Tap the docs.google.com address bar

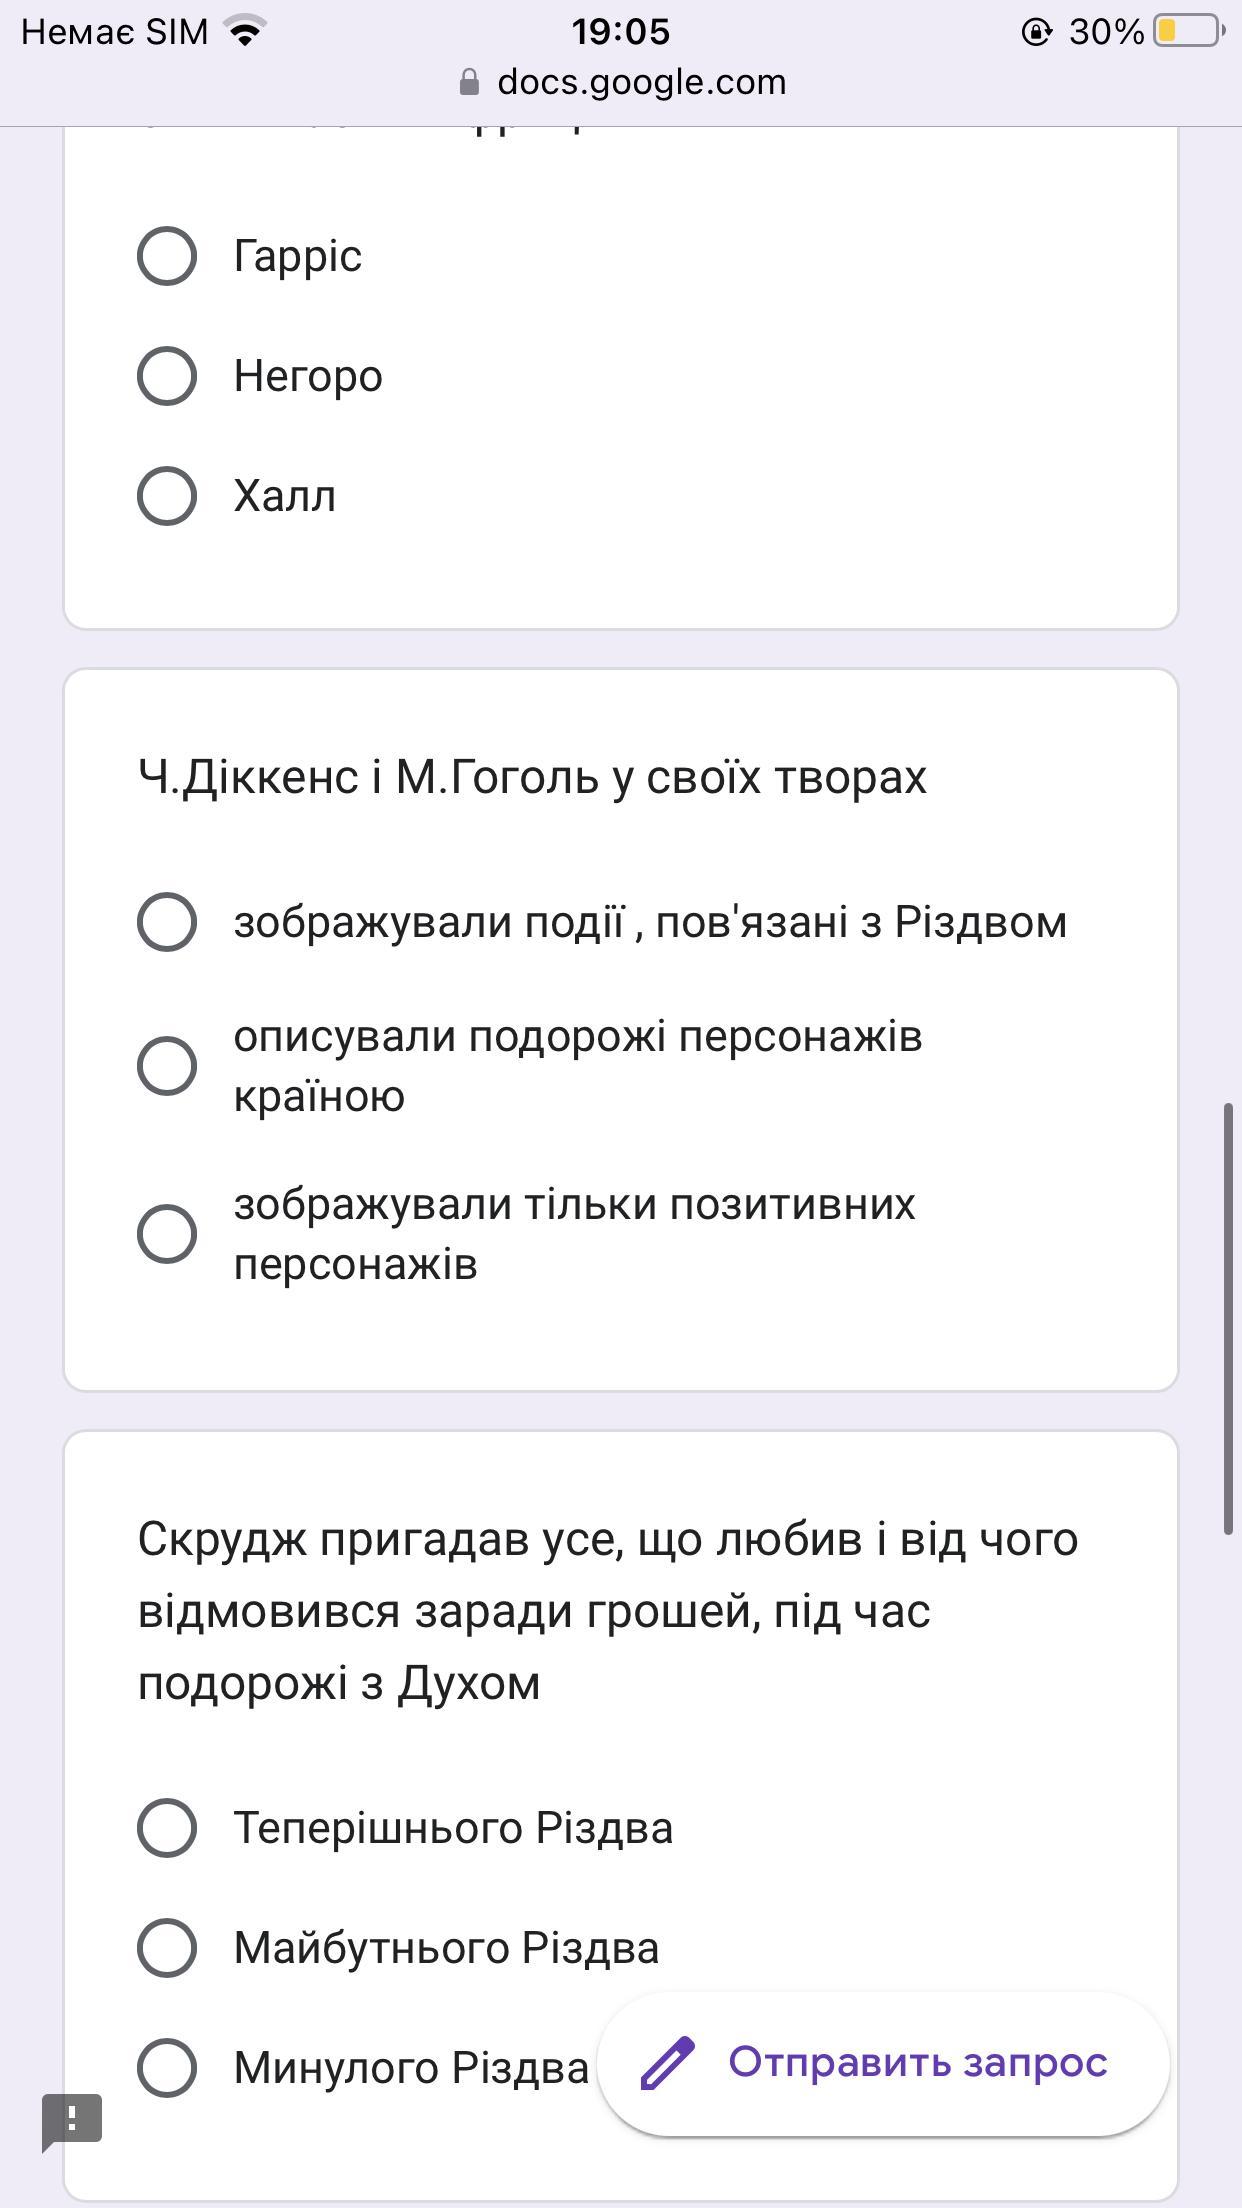pos(640,82)
